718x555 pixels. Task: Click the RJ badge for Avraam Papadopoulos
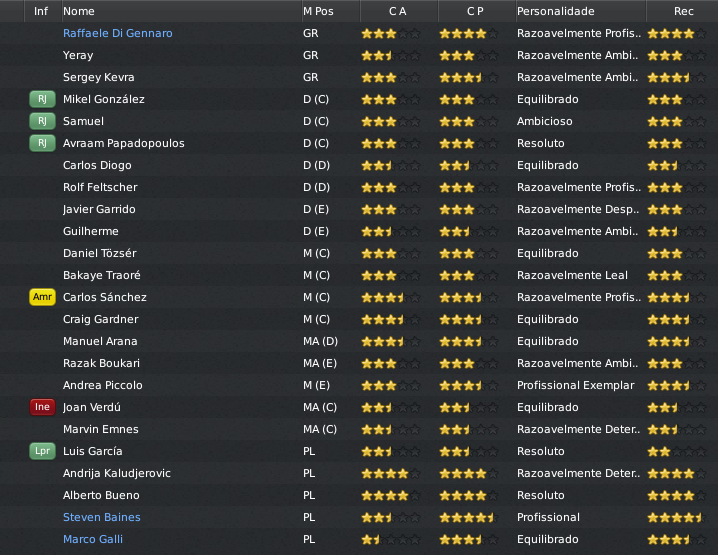42,143
